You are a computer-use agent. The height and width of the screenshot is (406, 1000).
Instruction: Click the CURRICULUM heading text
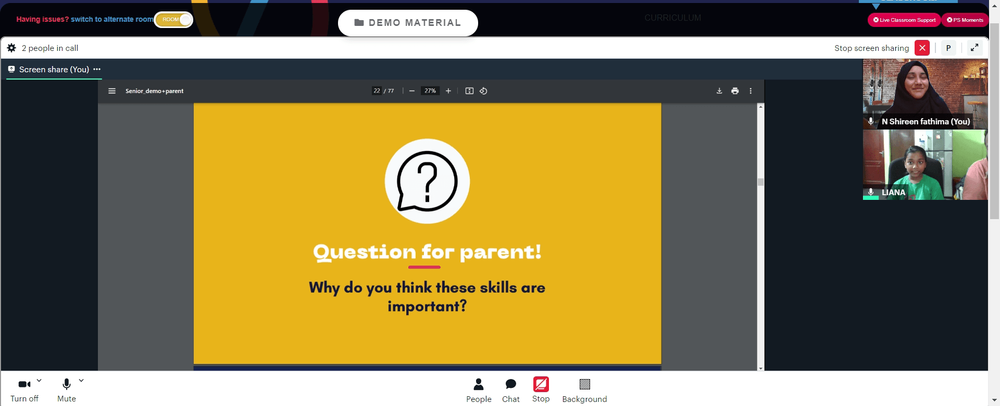pos(673,18)
